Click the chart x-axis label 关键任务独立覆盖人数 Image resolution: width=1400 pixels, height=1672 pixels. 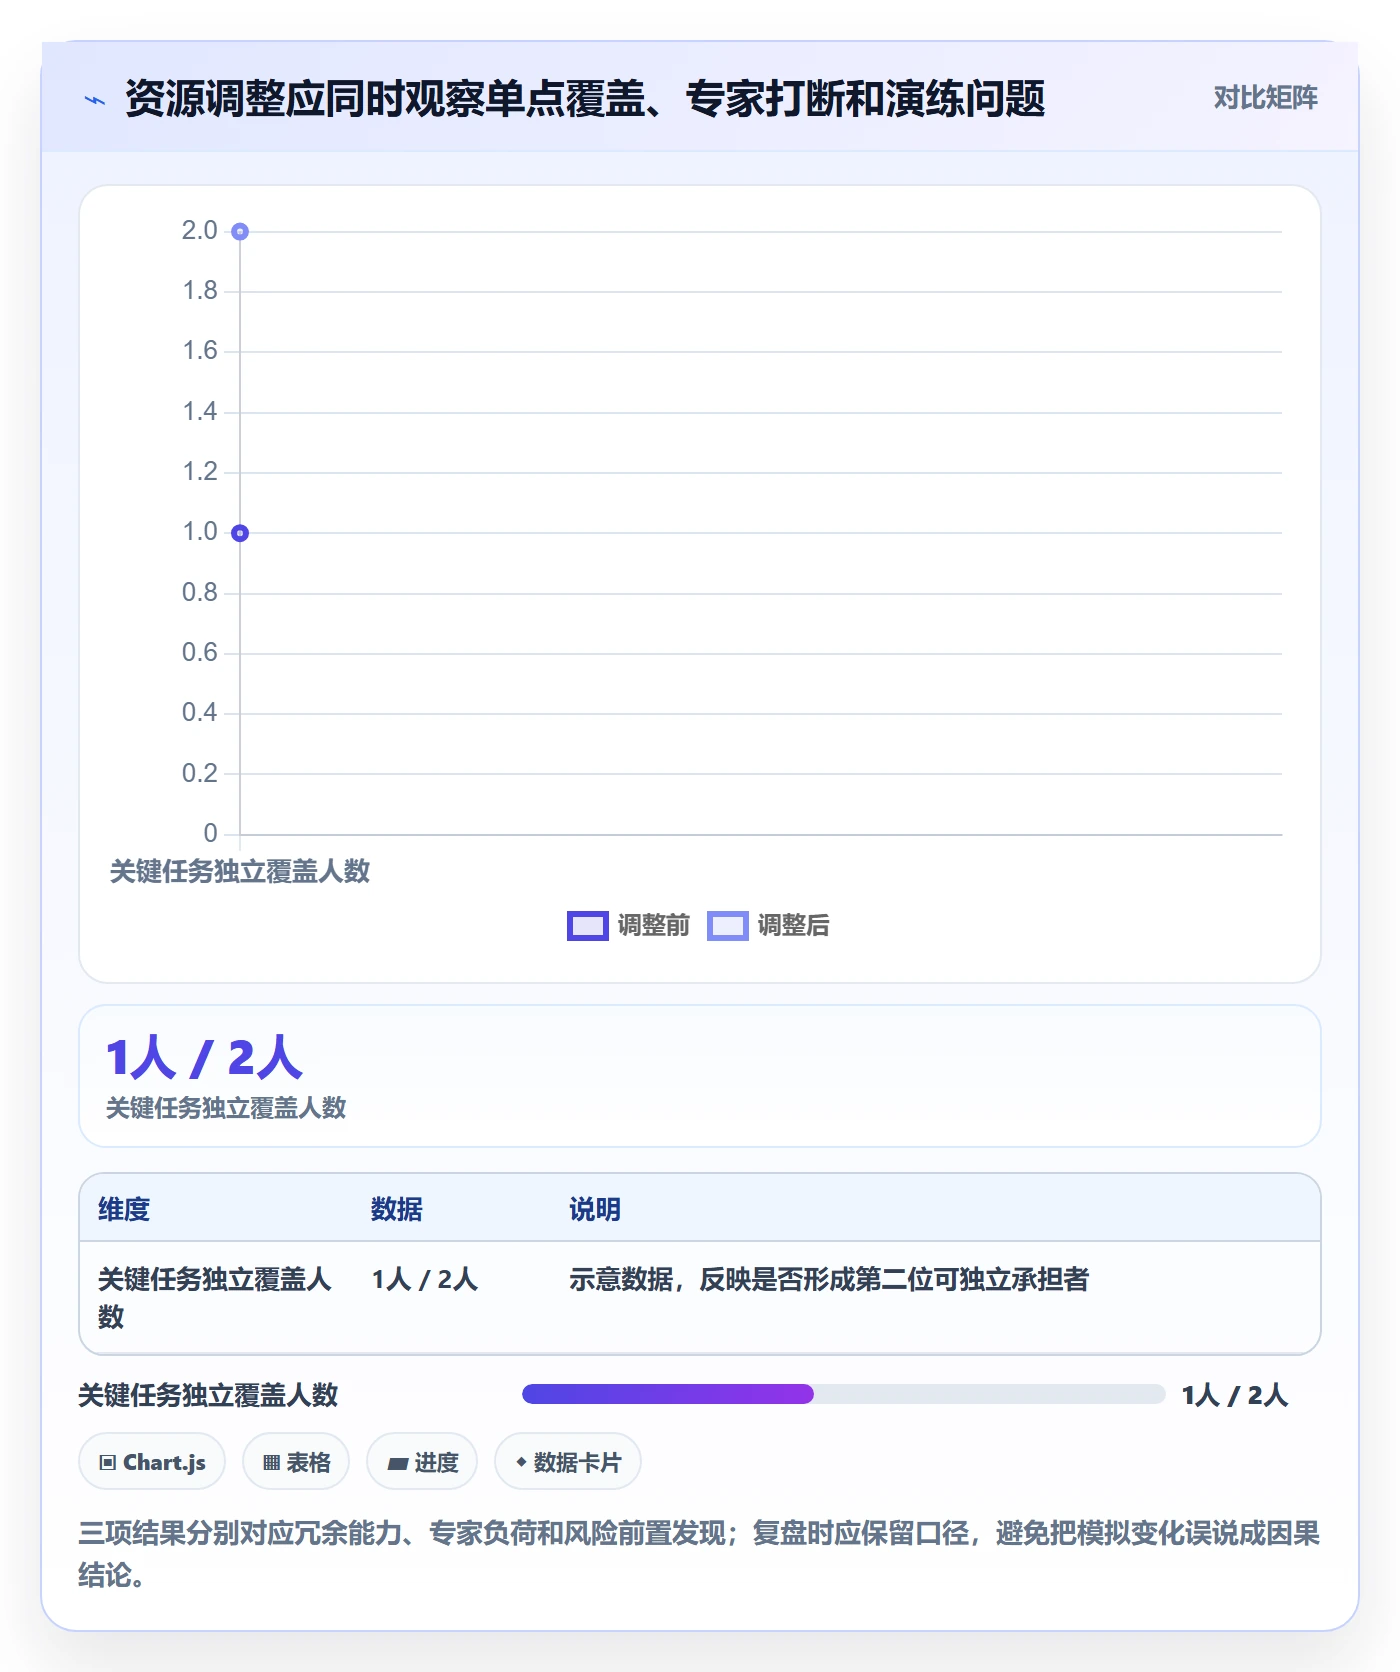point(240,872)
